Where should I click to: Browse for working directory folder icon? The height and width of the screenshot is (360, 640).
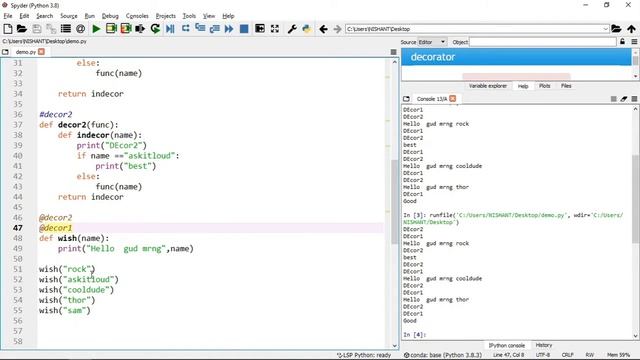(x=616, y=29)
